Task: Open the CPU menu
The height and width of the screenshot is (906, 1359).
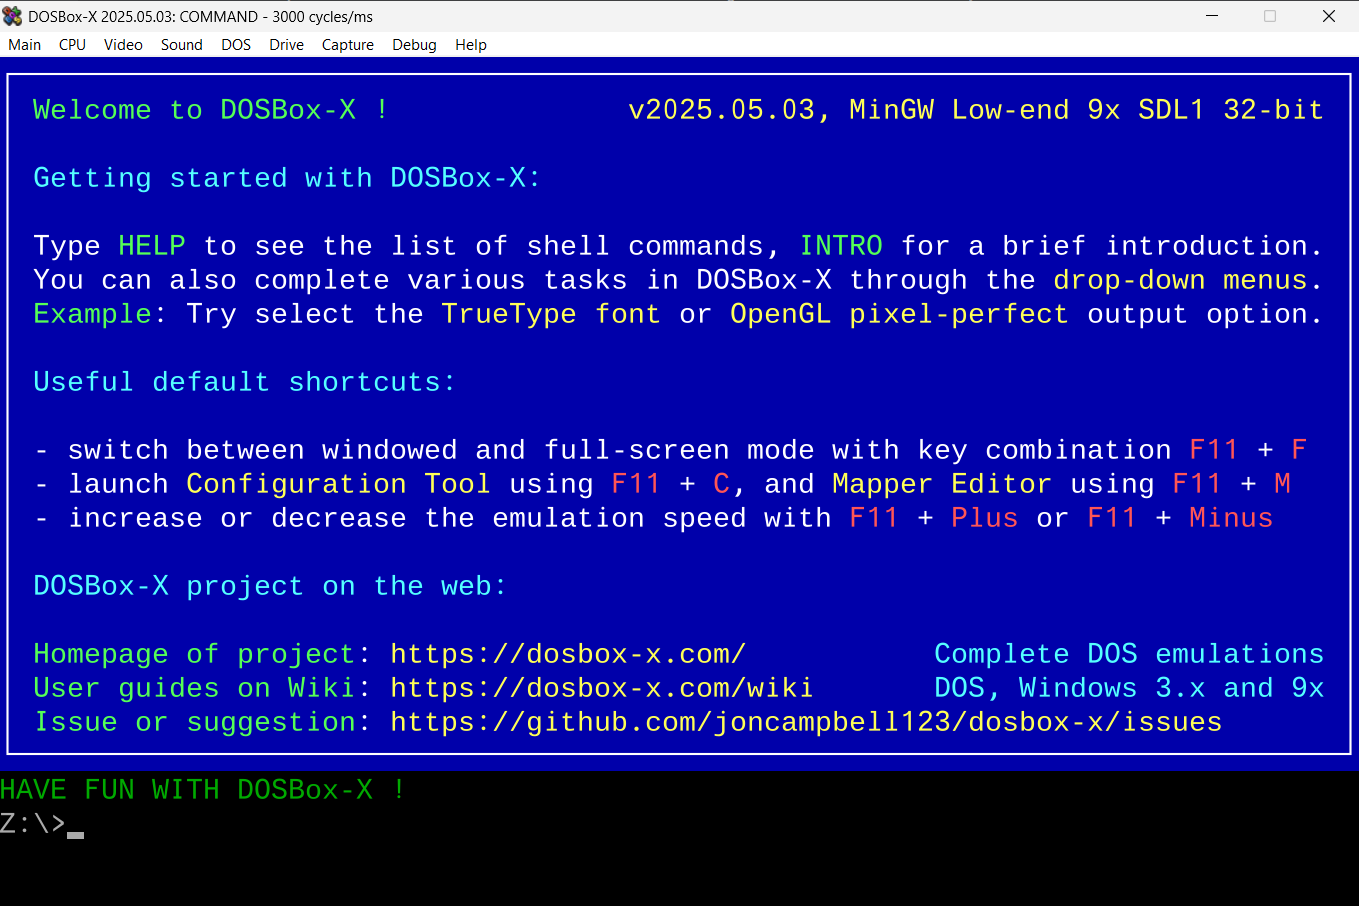Action: [x=71, y=44]
